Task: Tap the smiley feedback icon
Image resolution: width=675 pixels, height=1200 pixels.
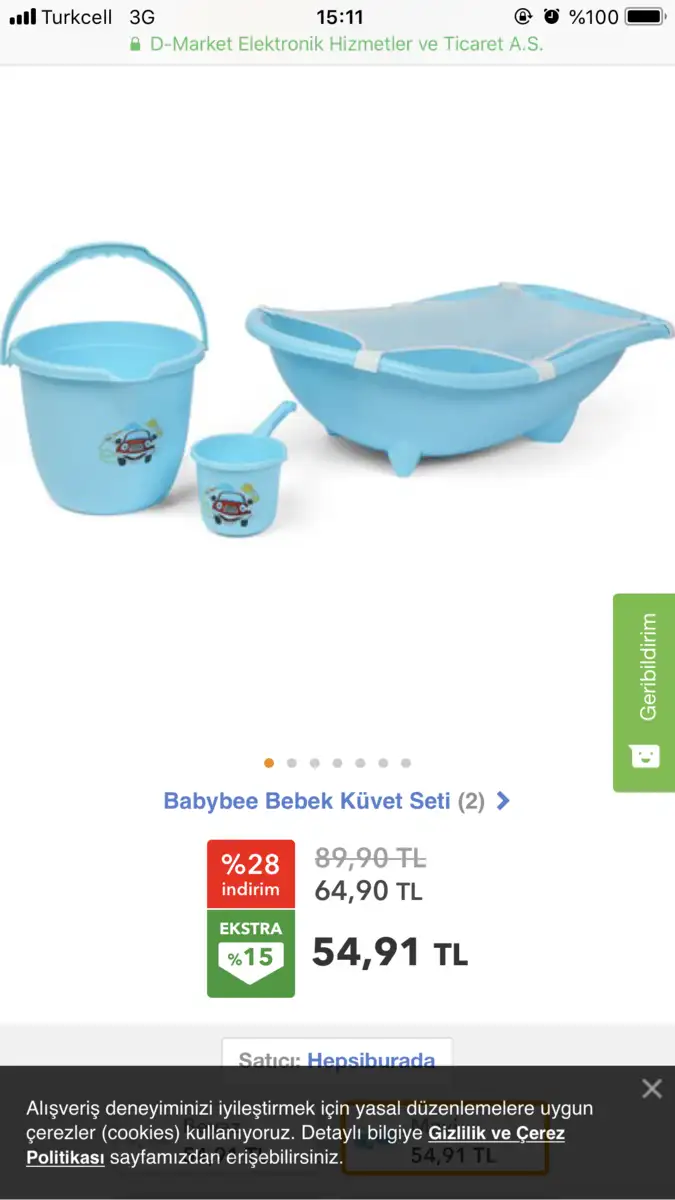Action: pos(645,756)
